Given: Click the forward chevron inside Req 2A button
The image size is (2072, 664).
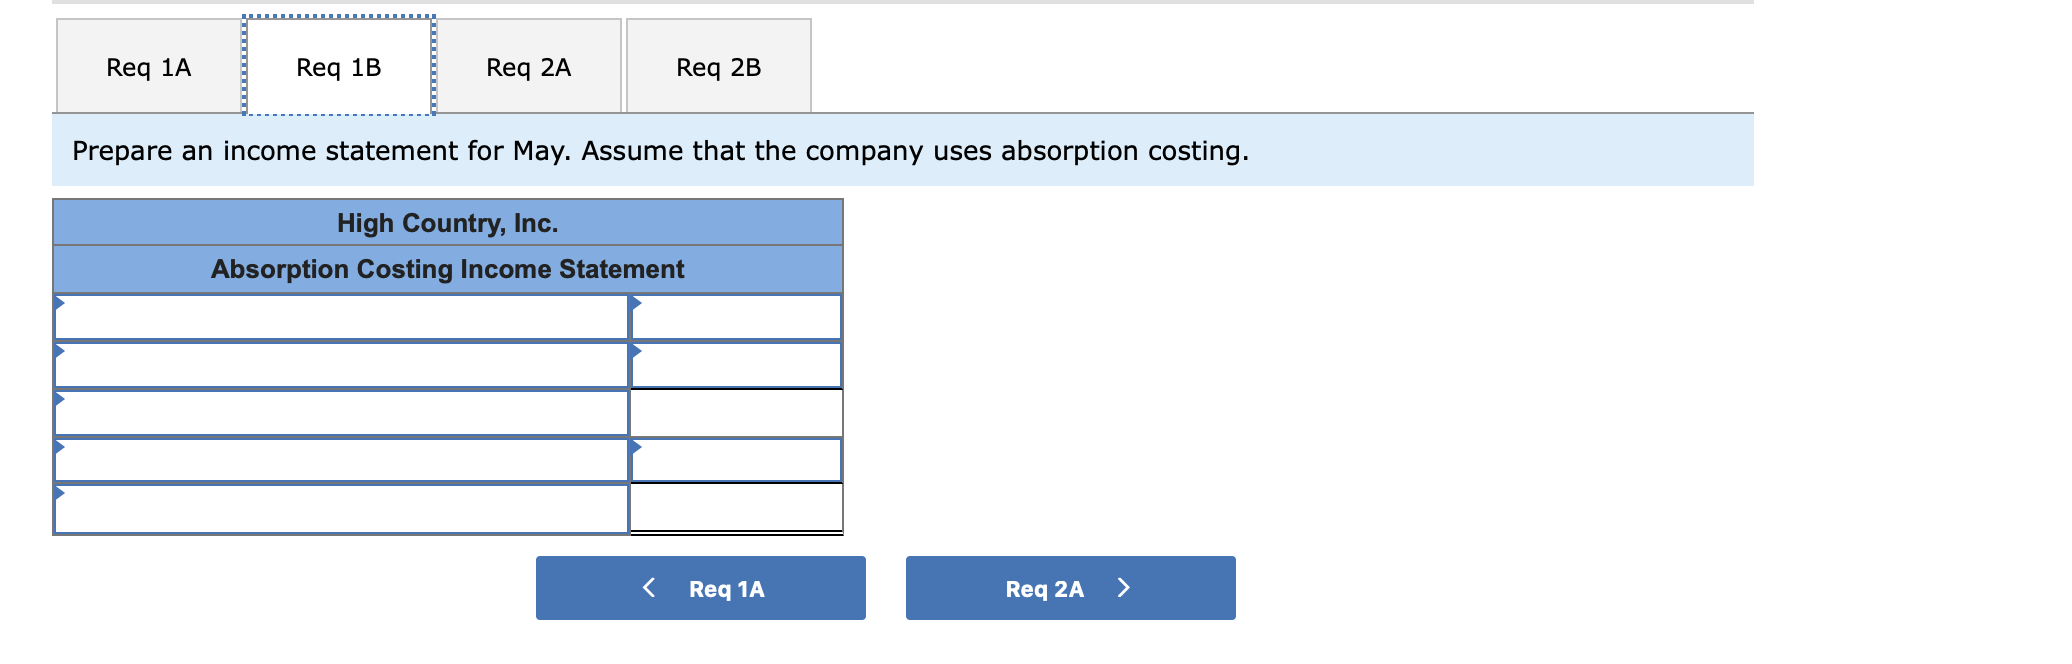Looking at the screenshot, I should [1124, 588].
